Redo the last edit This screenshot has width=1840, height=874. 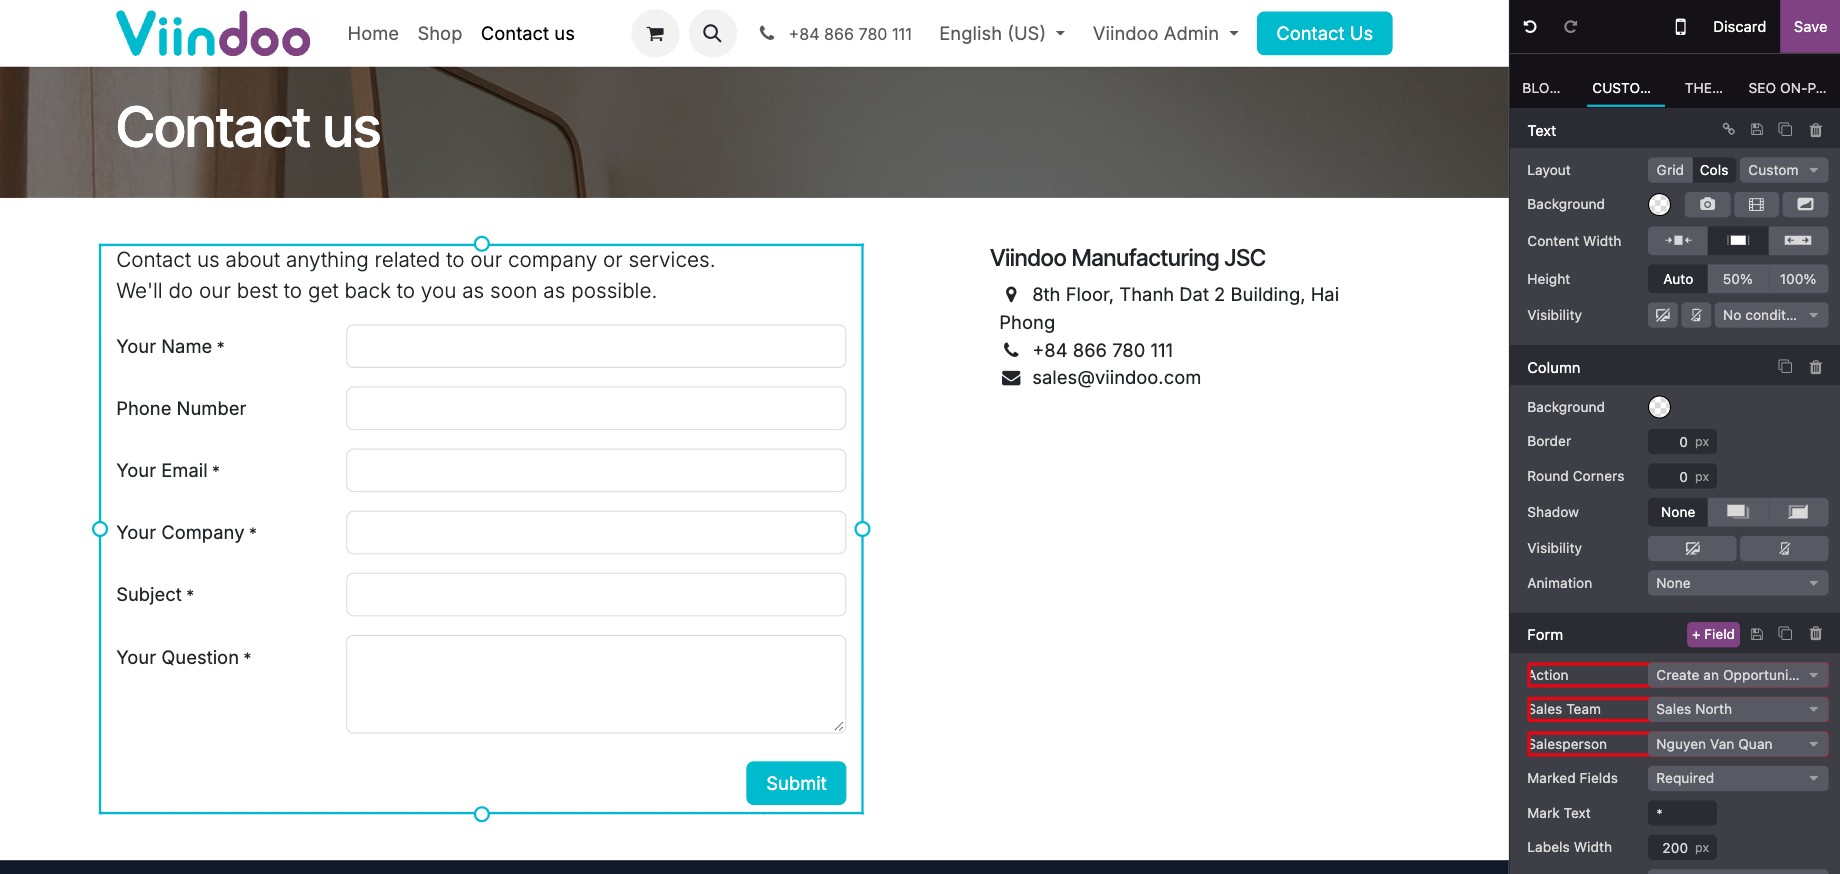pyautogui.click(x=1570, y=27)
